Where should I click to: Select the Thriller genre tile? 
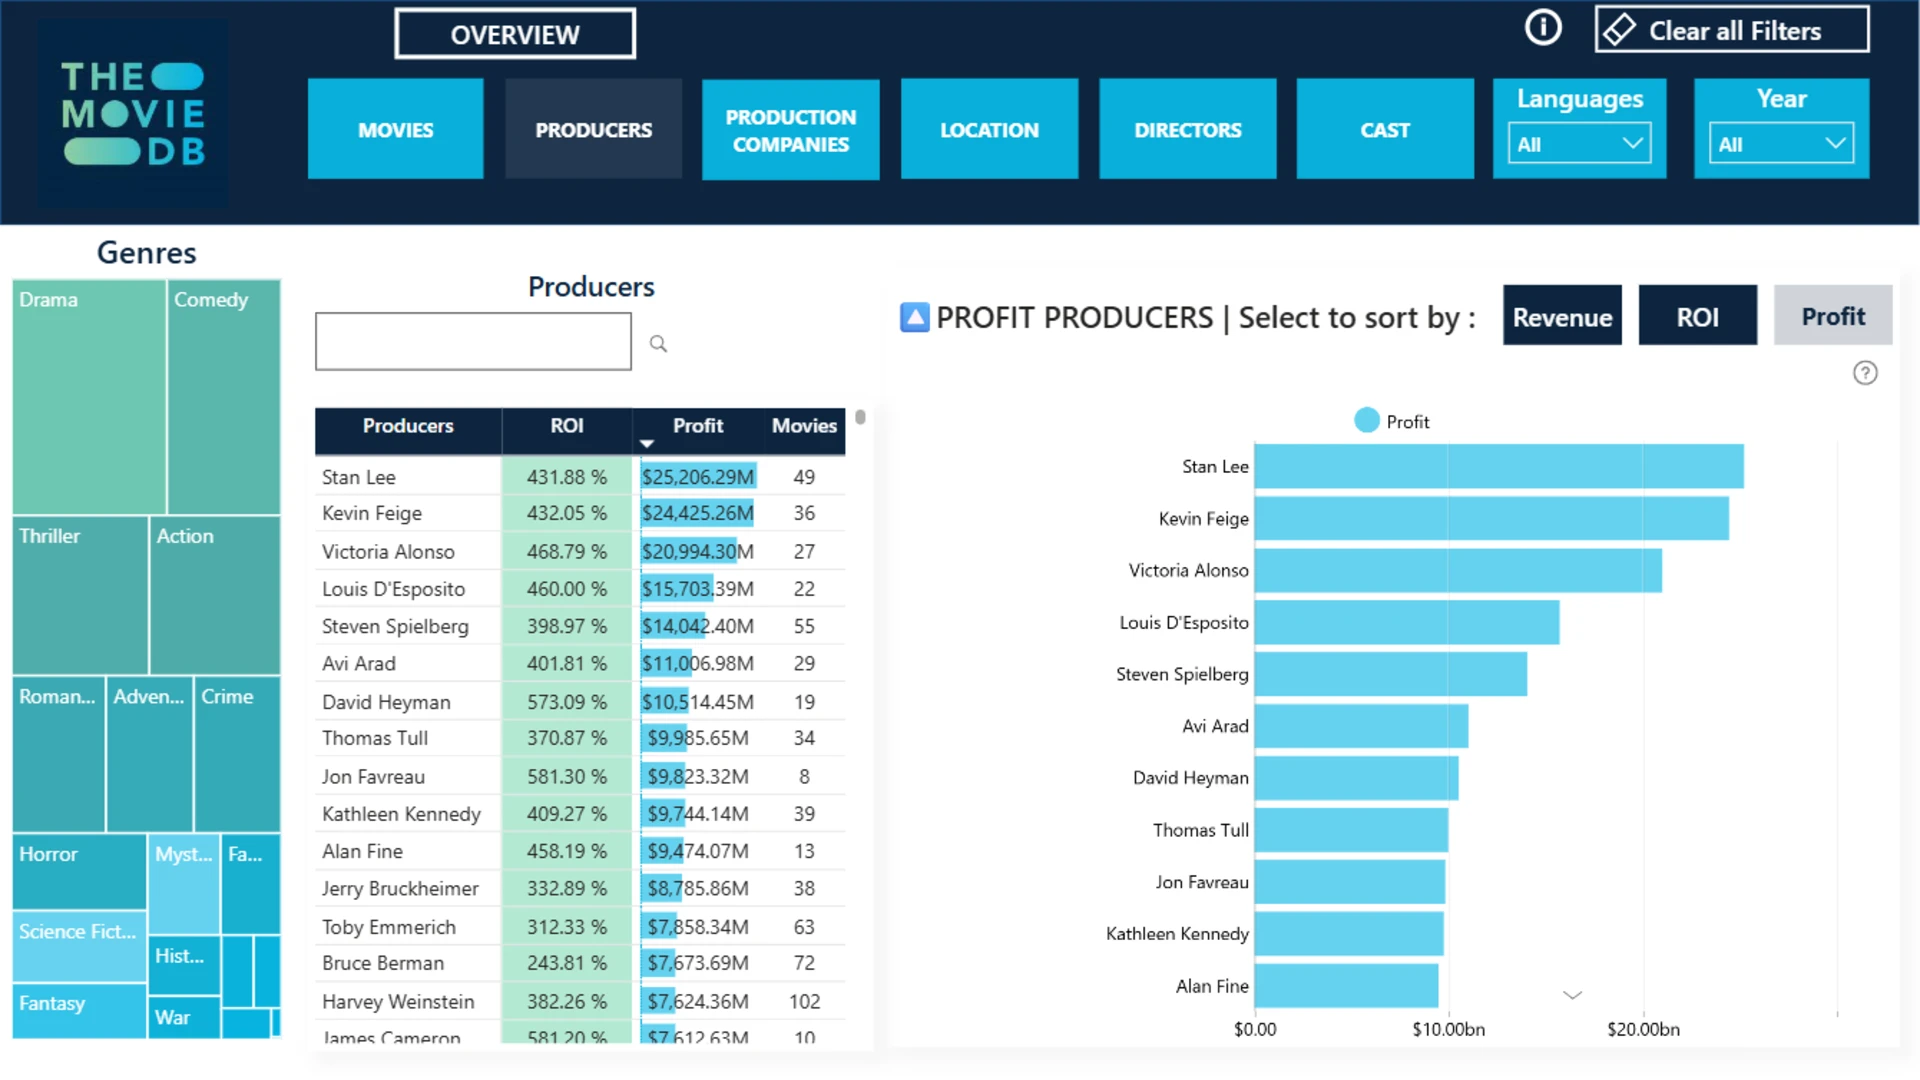[x=80, y=595]
